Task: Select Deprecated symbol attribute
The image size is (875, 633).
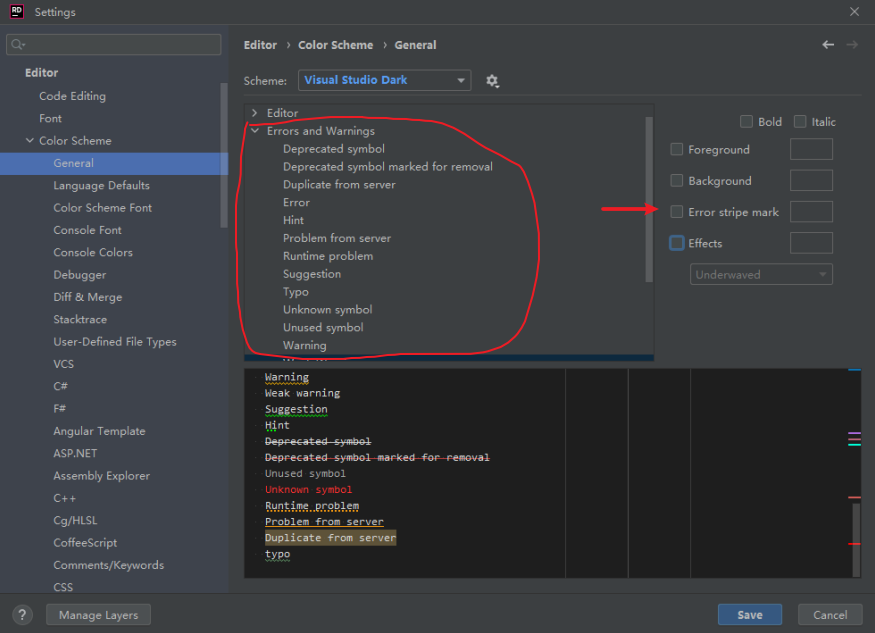Action: click(x=334, y=148)
